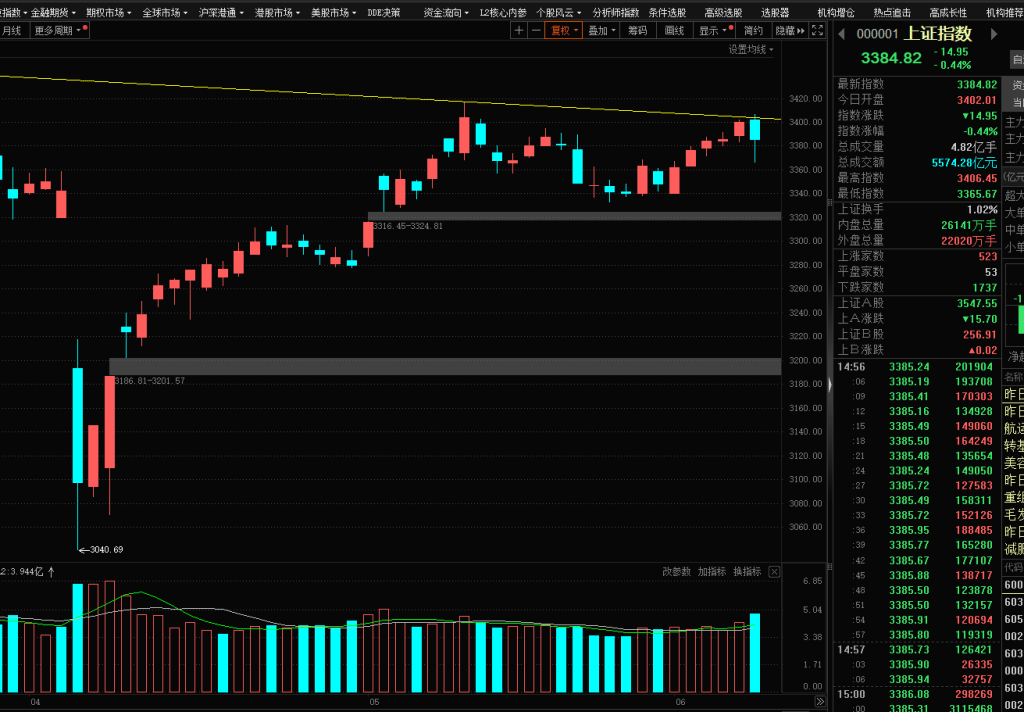
Task: Open 热点追击 menu item
Action: (892, 12)
